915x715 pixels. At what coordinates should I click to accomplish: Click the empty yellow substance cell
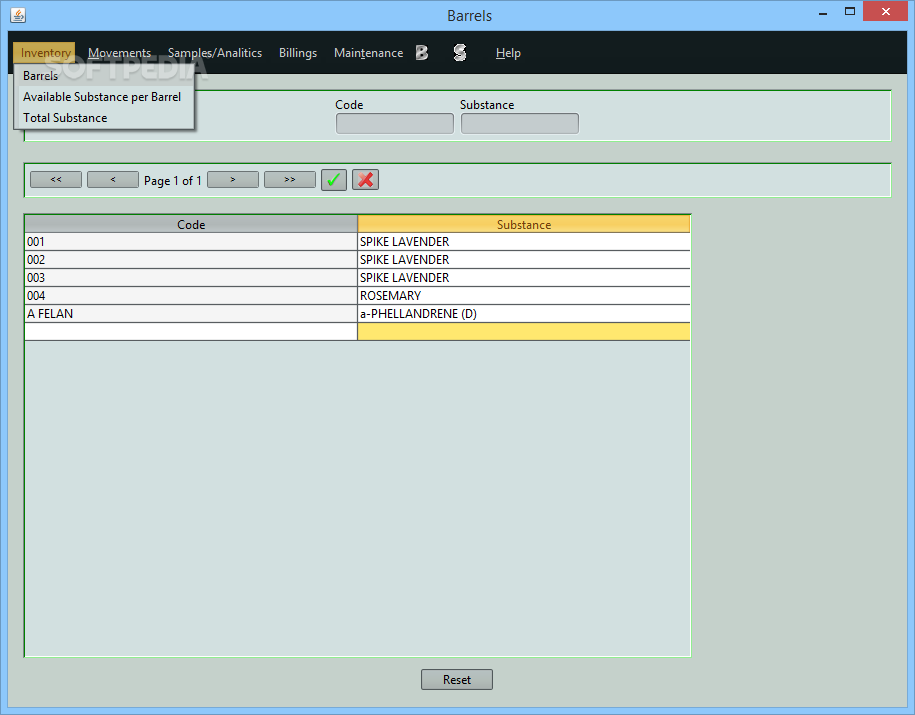(x=523, y=332)
